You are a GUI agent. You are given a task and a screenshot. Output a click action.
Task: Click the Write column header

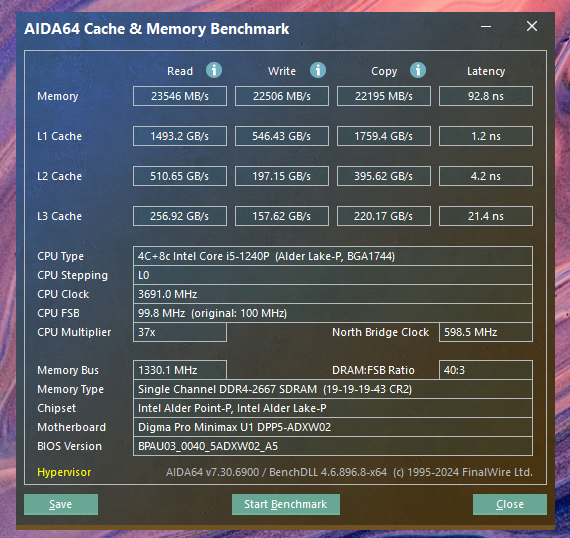282,71
